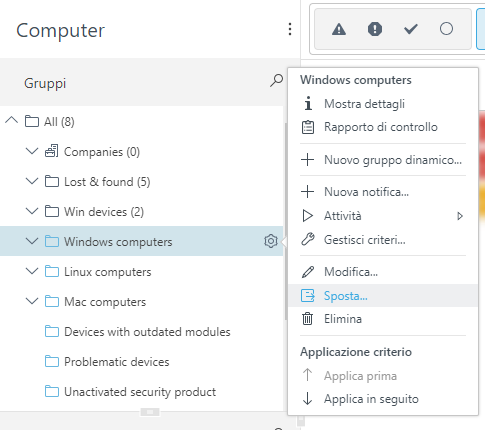Screen dimensions: 485x430
Task: Expand the Win devices group chevron
Action: pos(32,211)
